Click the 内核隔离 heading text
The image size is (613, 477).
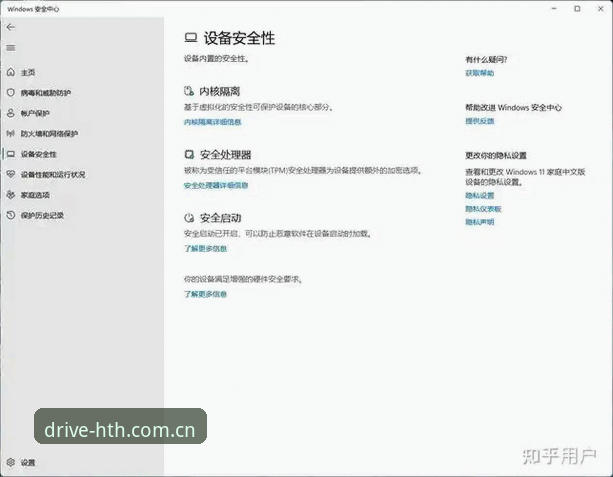click(x=219, y=91)
